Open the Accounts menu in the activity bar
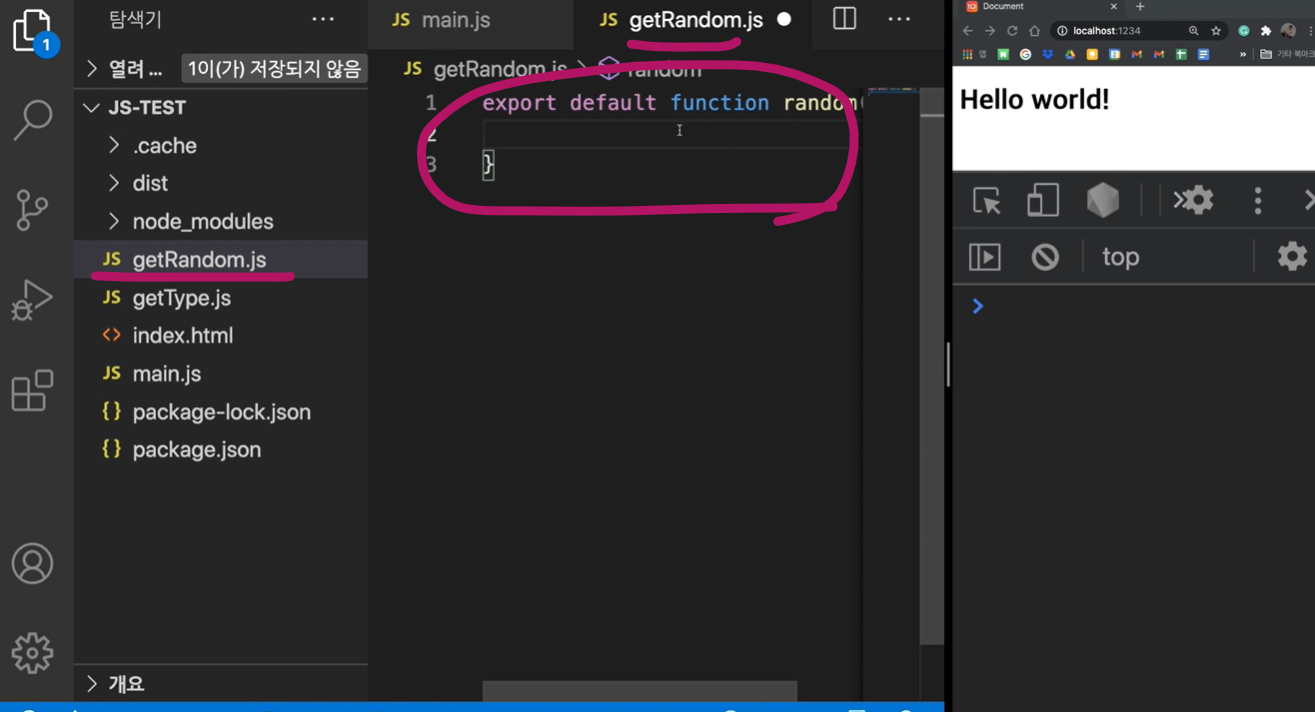Screen dimensions: 1315x712 point(32,564)
